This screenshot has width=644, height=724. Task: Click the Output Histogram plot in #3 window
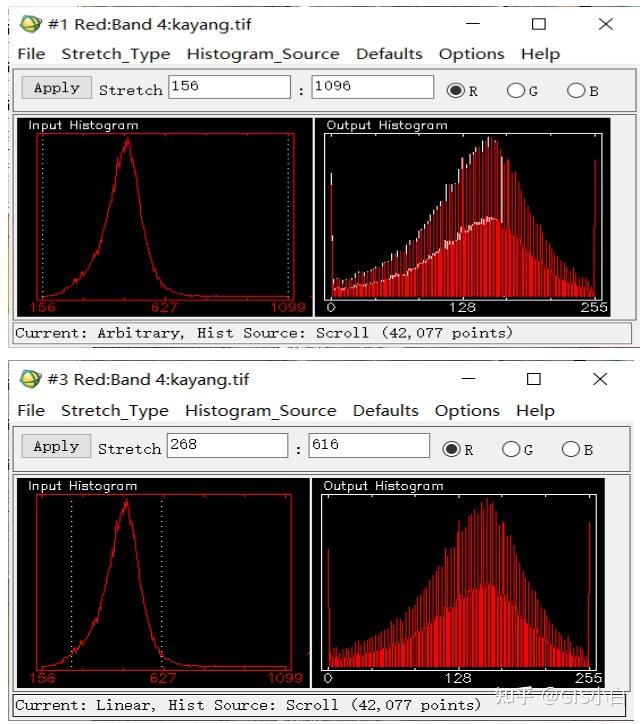[459, 581]
